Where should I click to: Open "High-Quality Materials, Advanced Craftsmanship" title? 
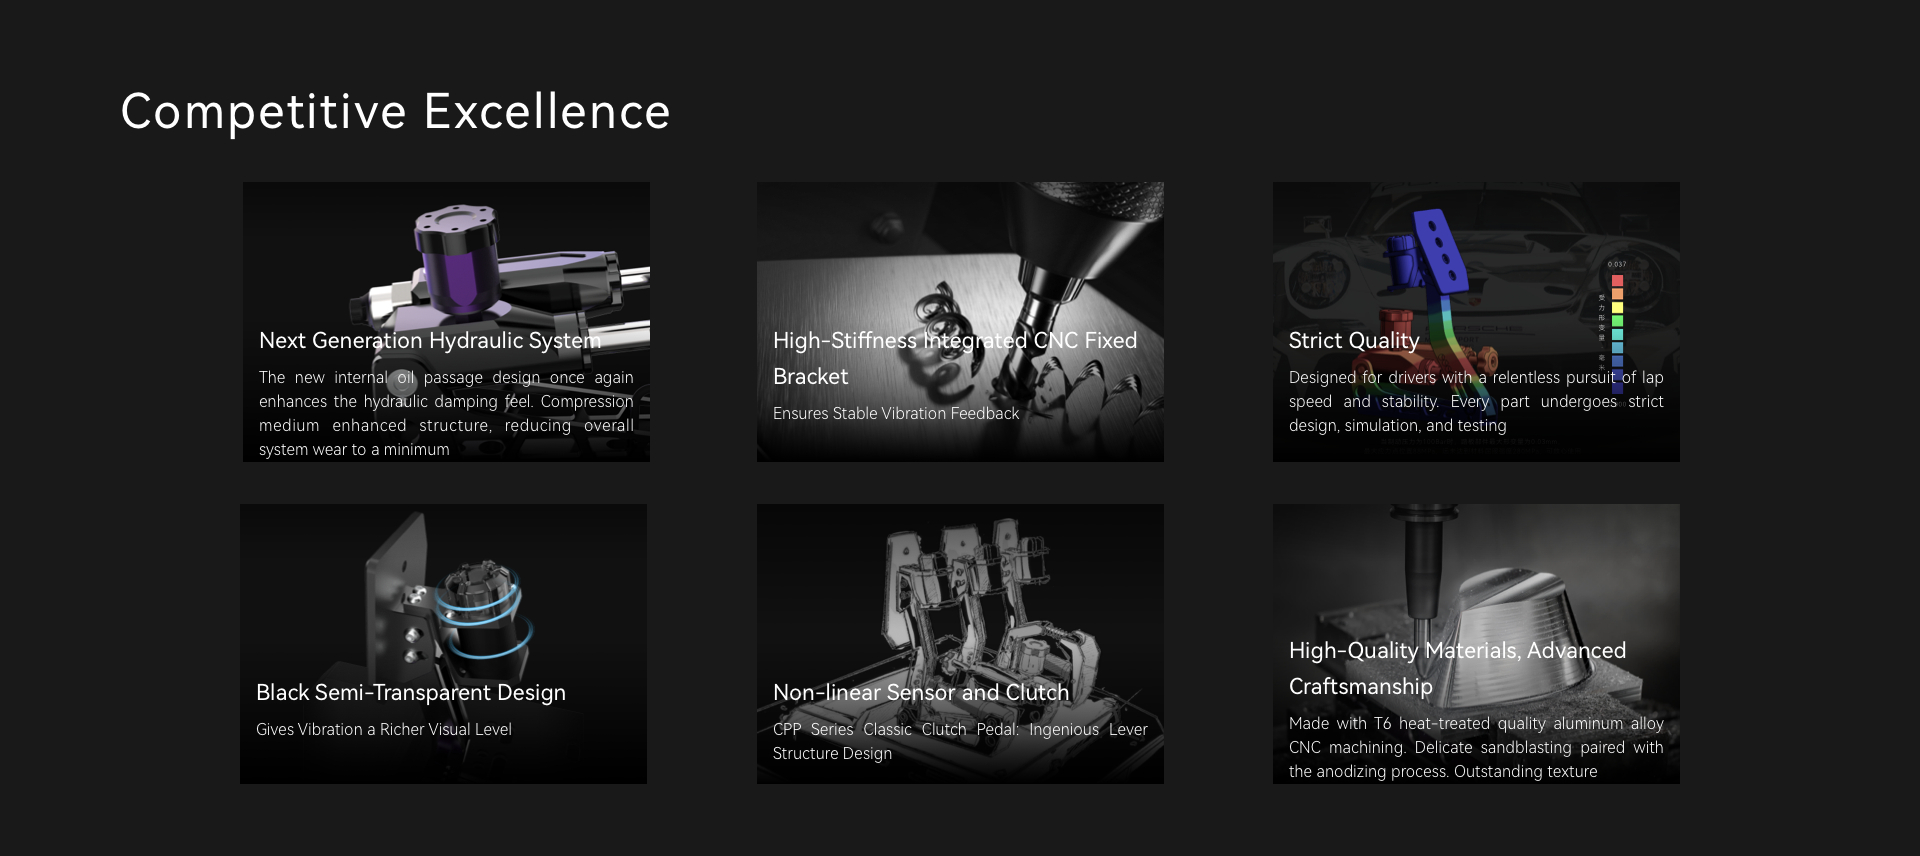[x=1457, y=668]
